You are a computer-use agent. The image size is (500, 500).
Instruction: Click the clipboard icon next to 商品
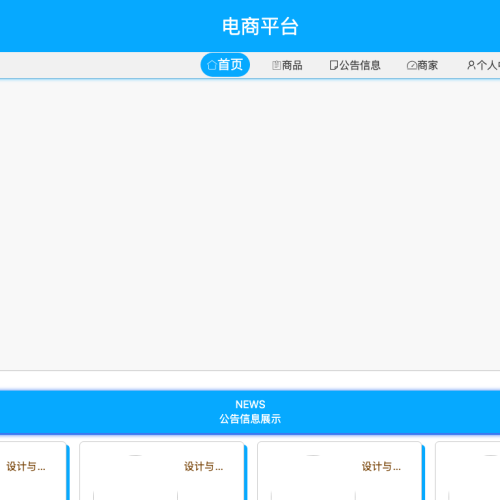(x=276, y=65)
